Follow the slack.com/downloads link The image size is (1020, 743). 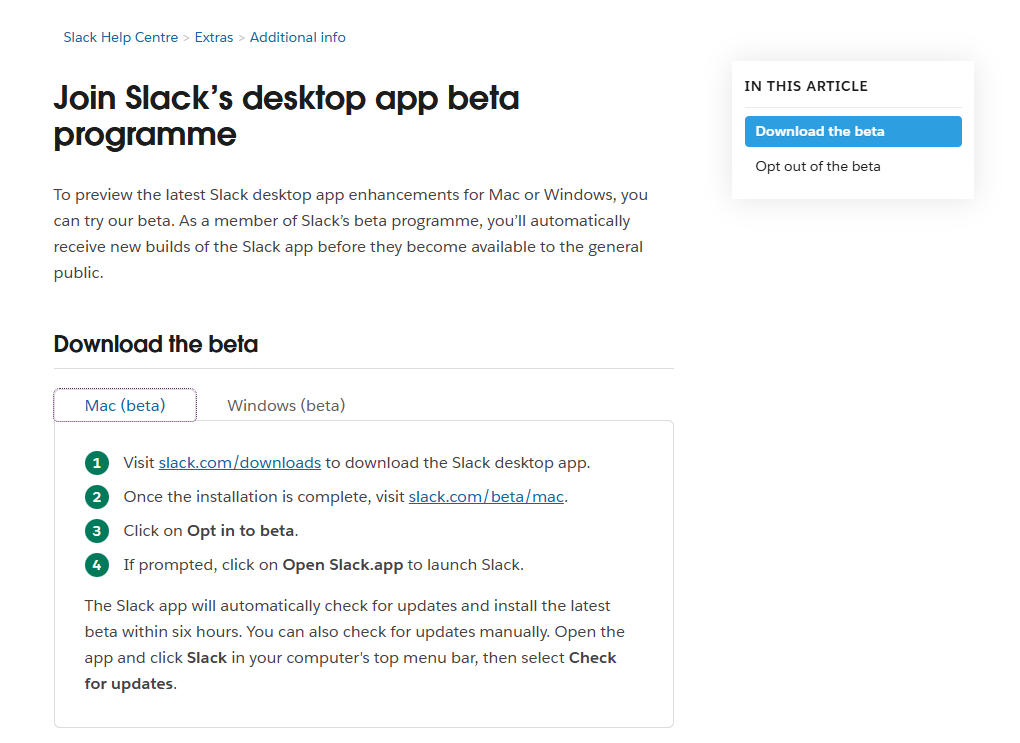[239, 463]
